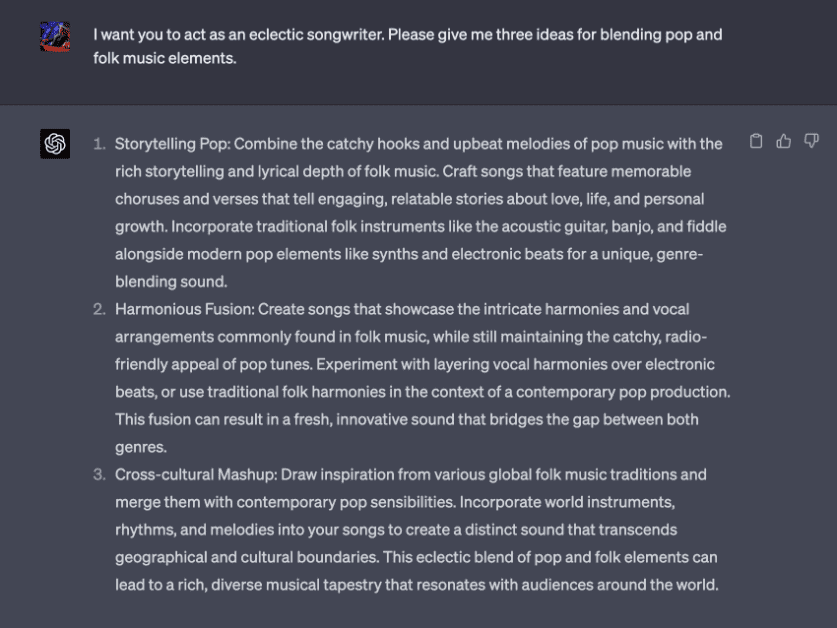Give the response a thumbs up

[784, 142]
